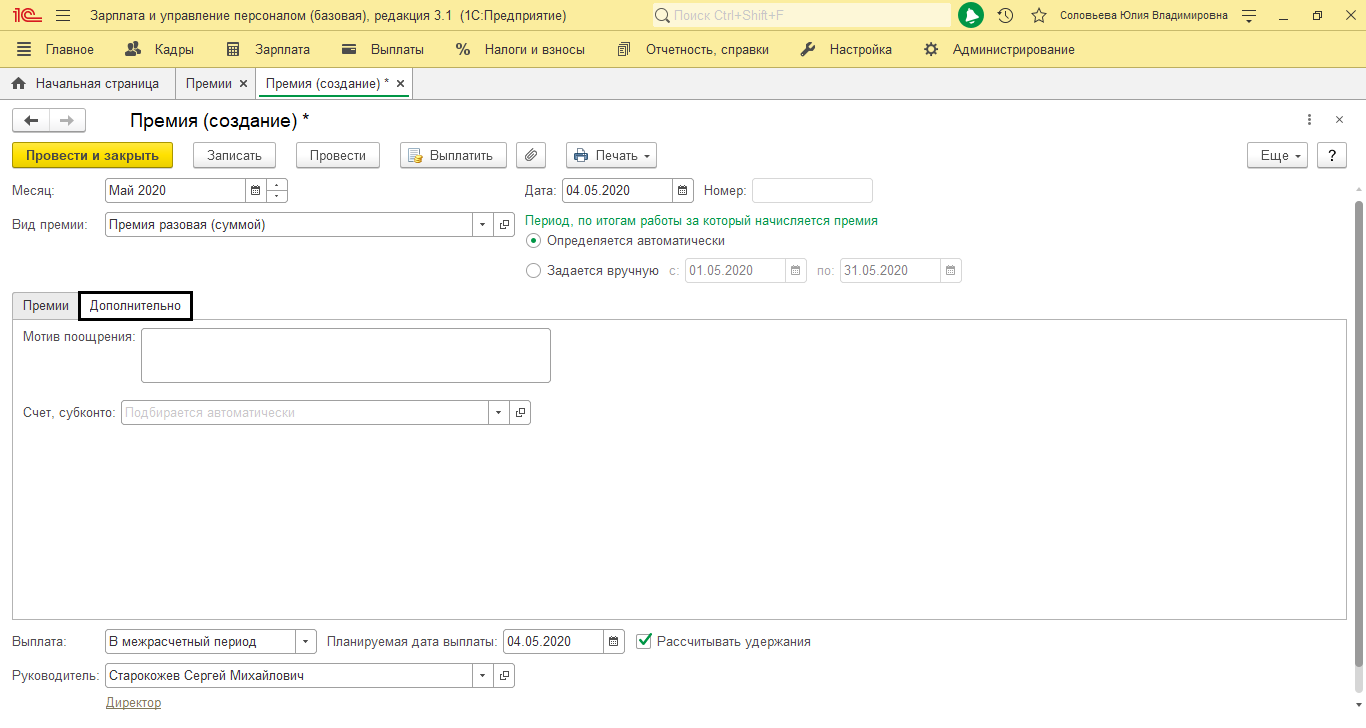Screen dimensions: 1366x728
Task: Open Главное menu section
Action: 69,49
